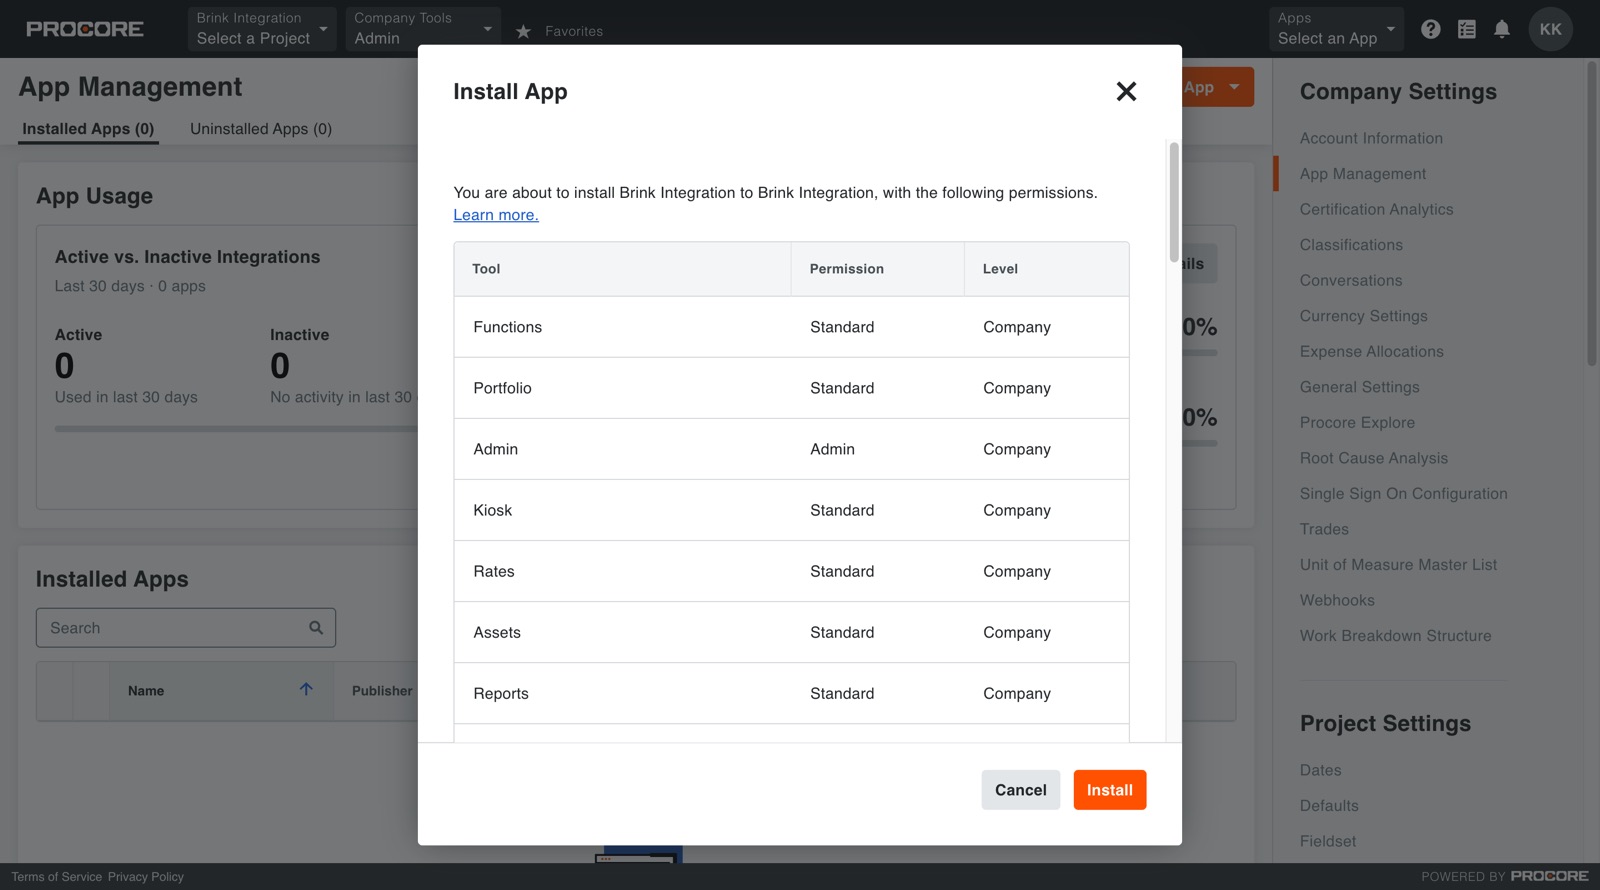Viewport: 1600px width, 890px height.
Task: Sort by Name using the arrow icon
Action: (306, 689)
